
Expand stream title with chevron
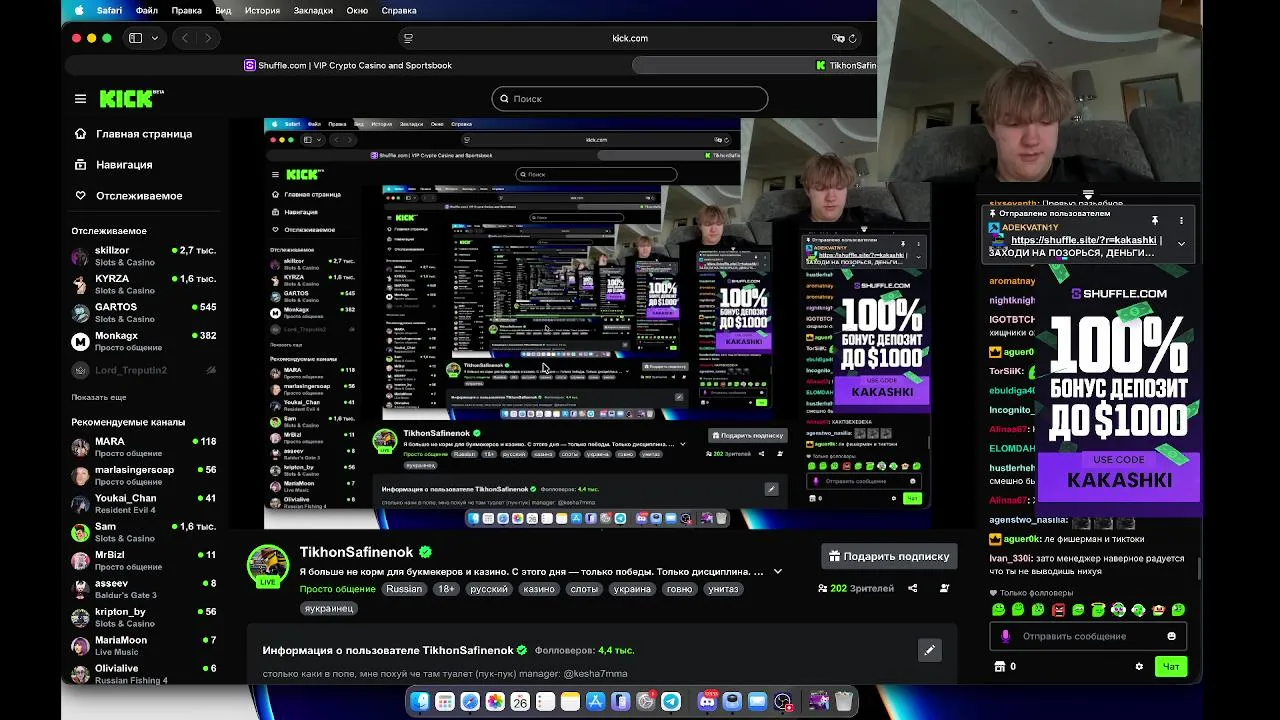point(778,572)
